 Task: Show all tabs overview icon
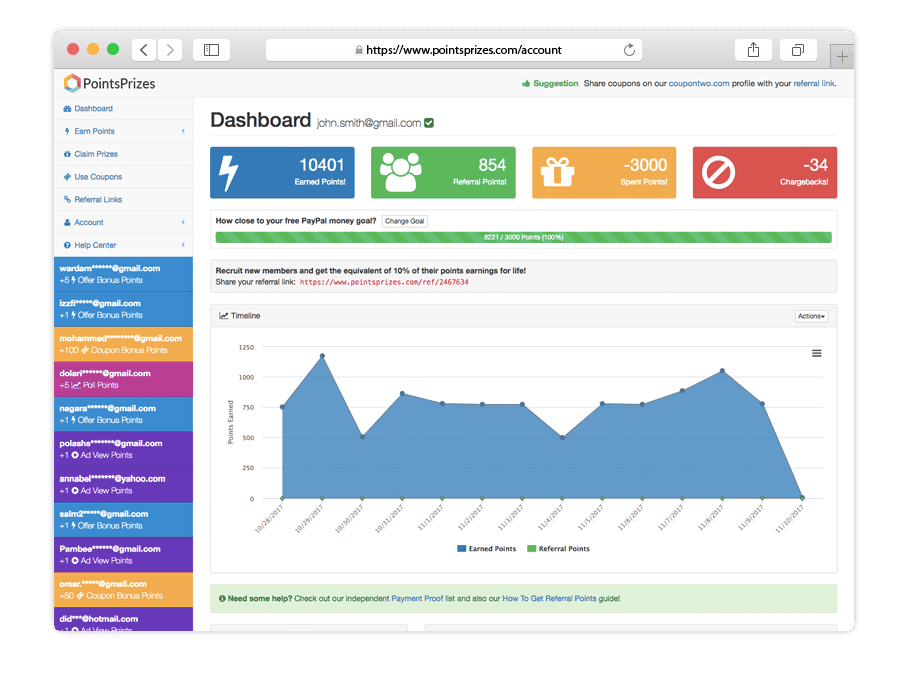[x=798, y=50]
